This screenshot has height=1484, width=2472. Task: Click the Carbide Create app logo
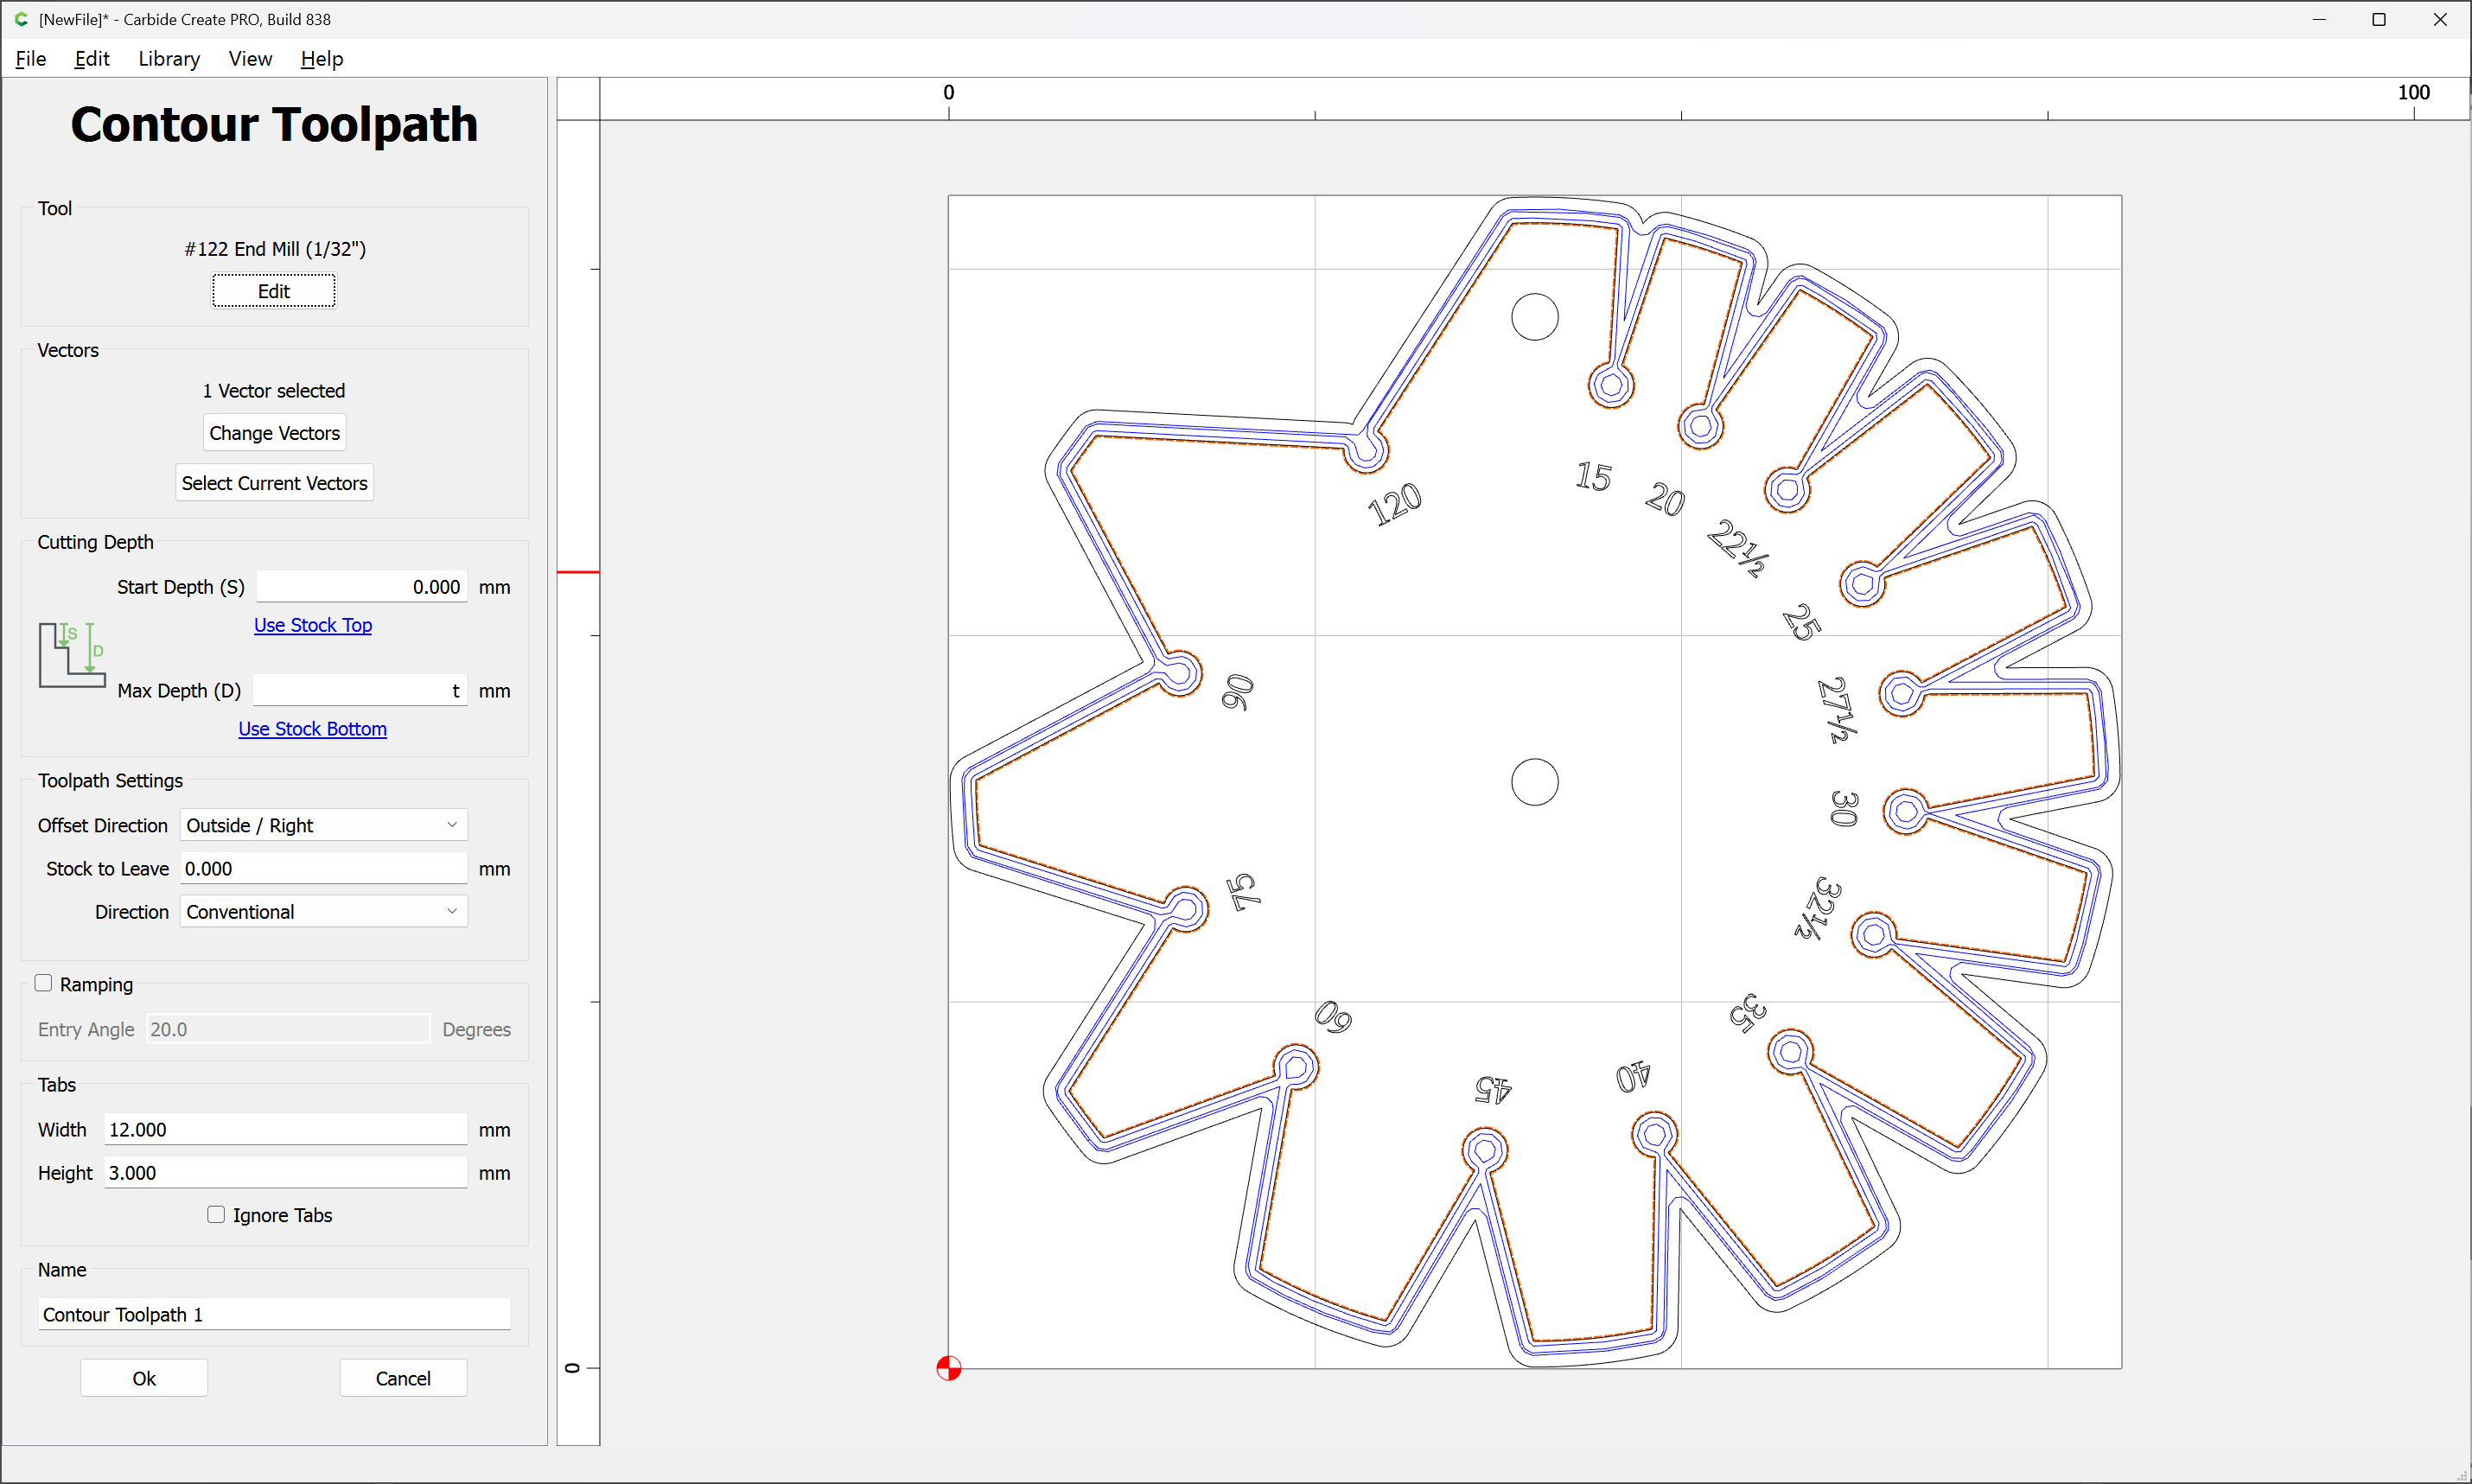21,19
